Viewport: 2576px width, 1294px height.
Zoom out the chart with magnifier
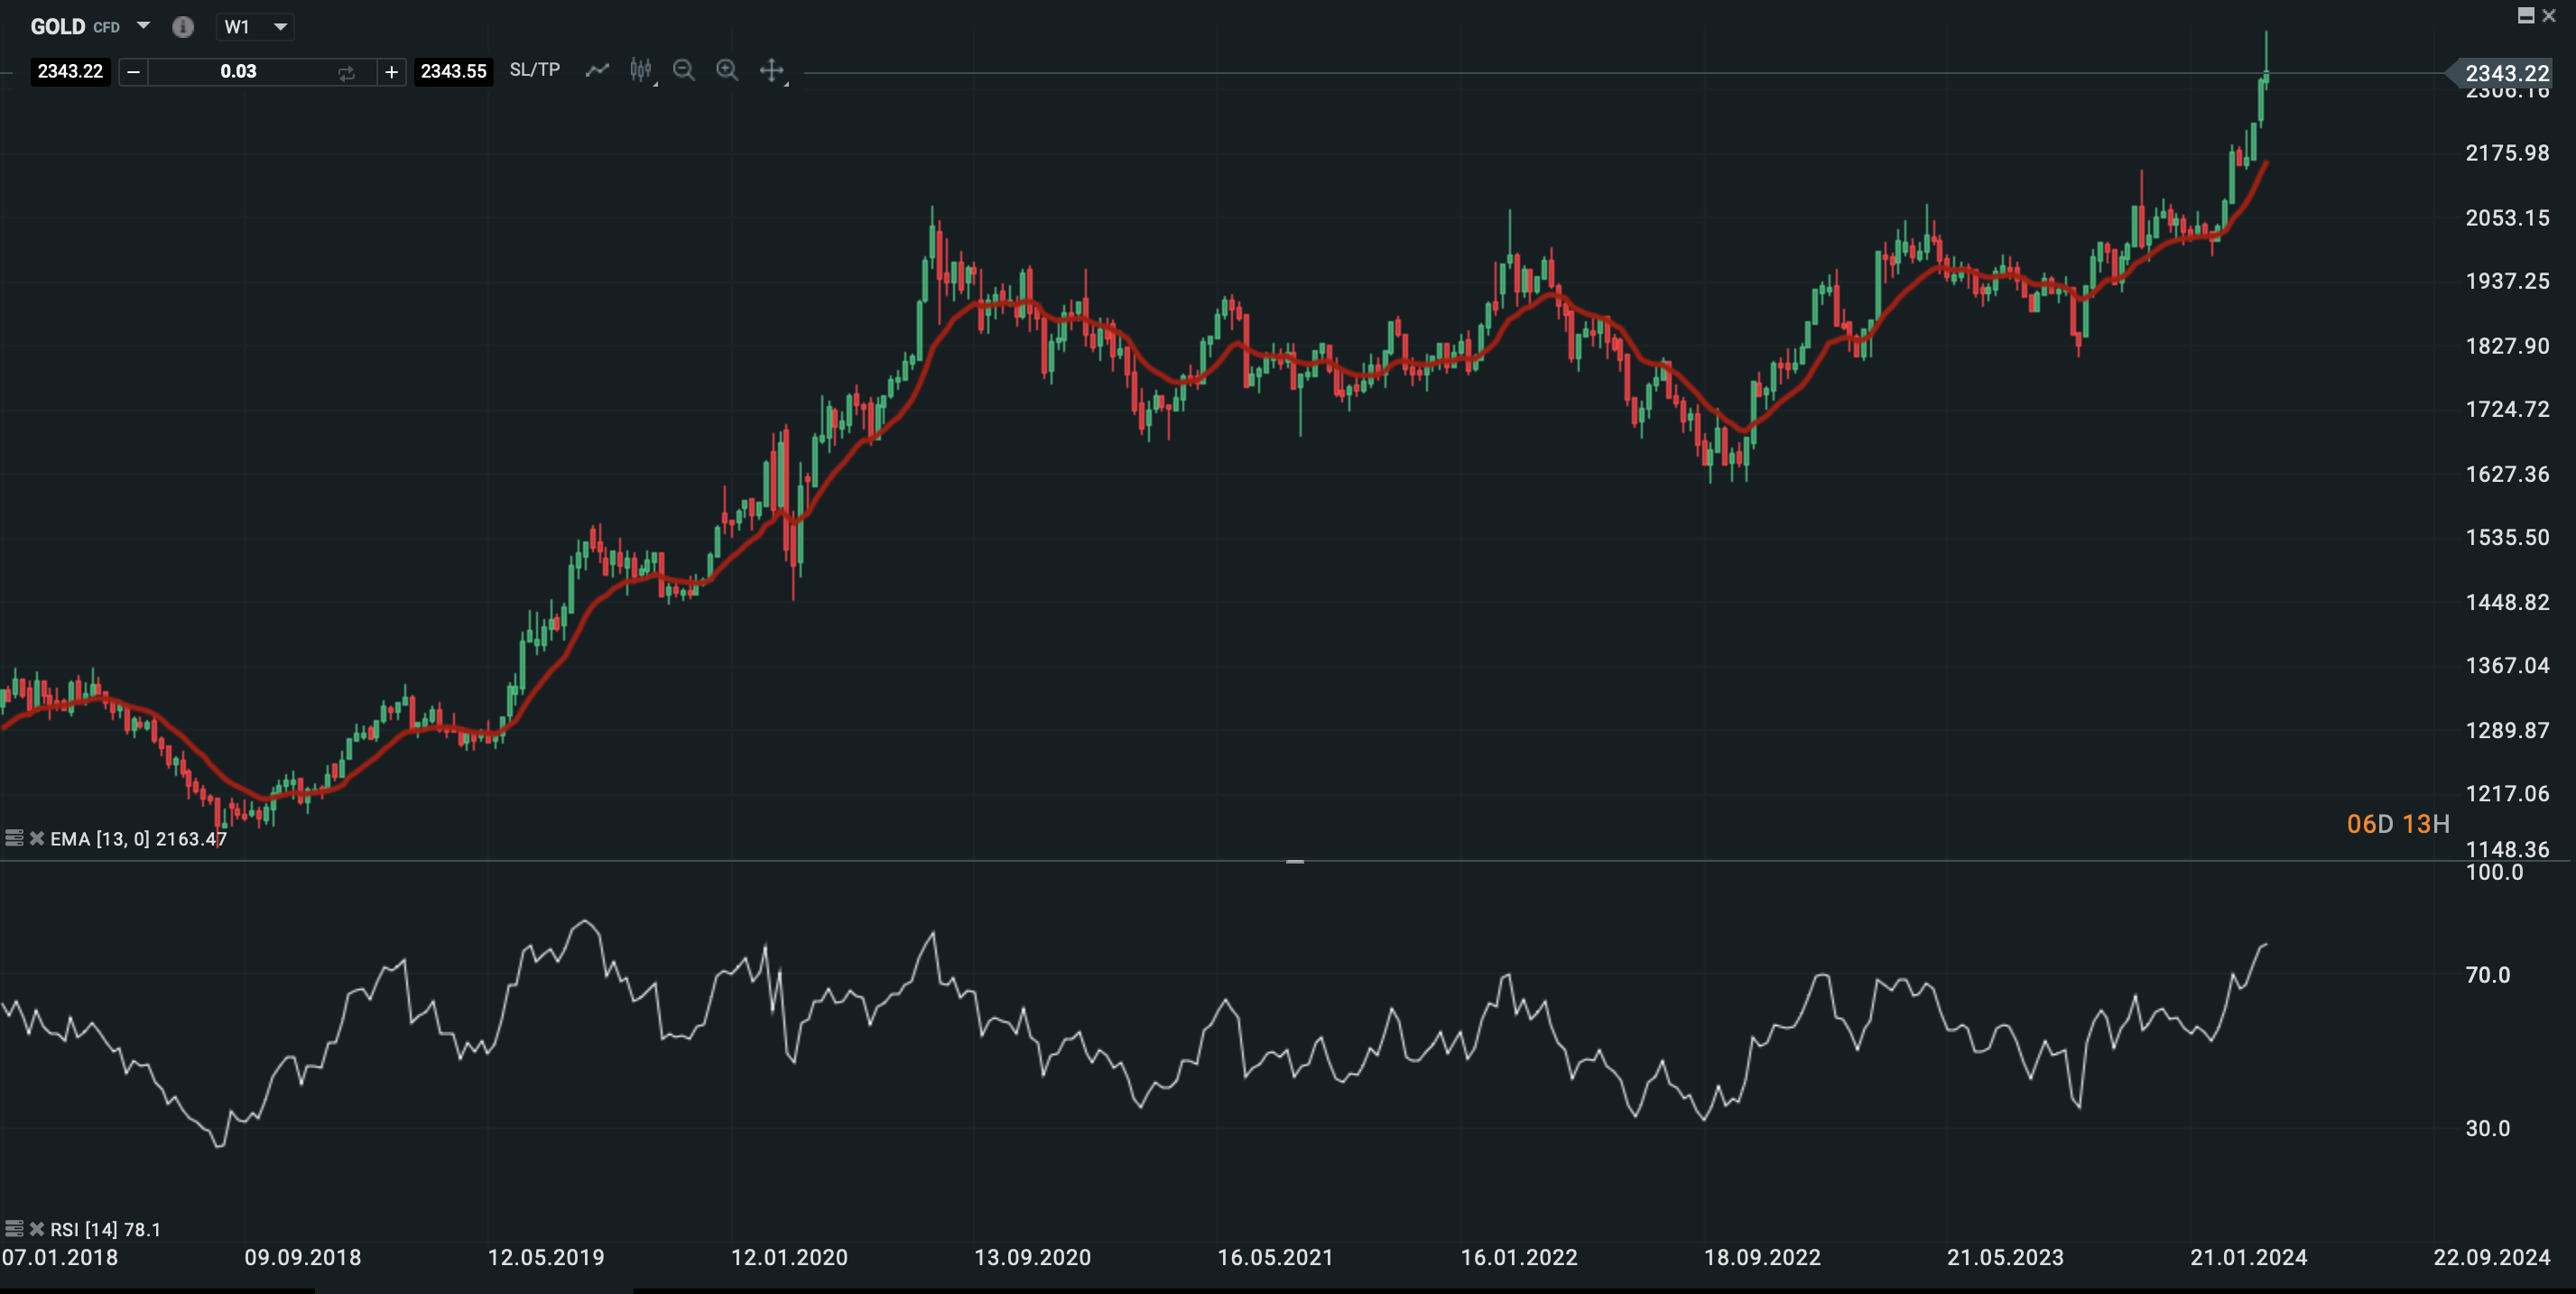click(684, 70)
